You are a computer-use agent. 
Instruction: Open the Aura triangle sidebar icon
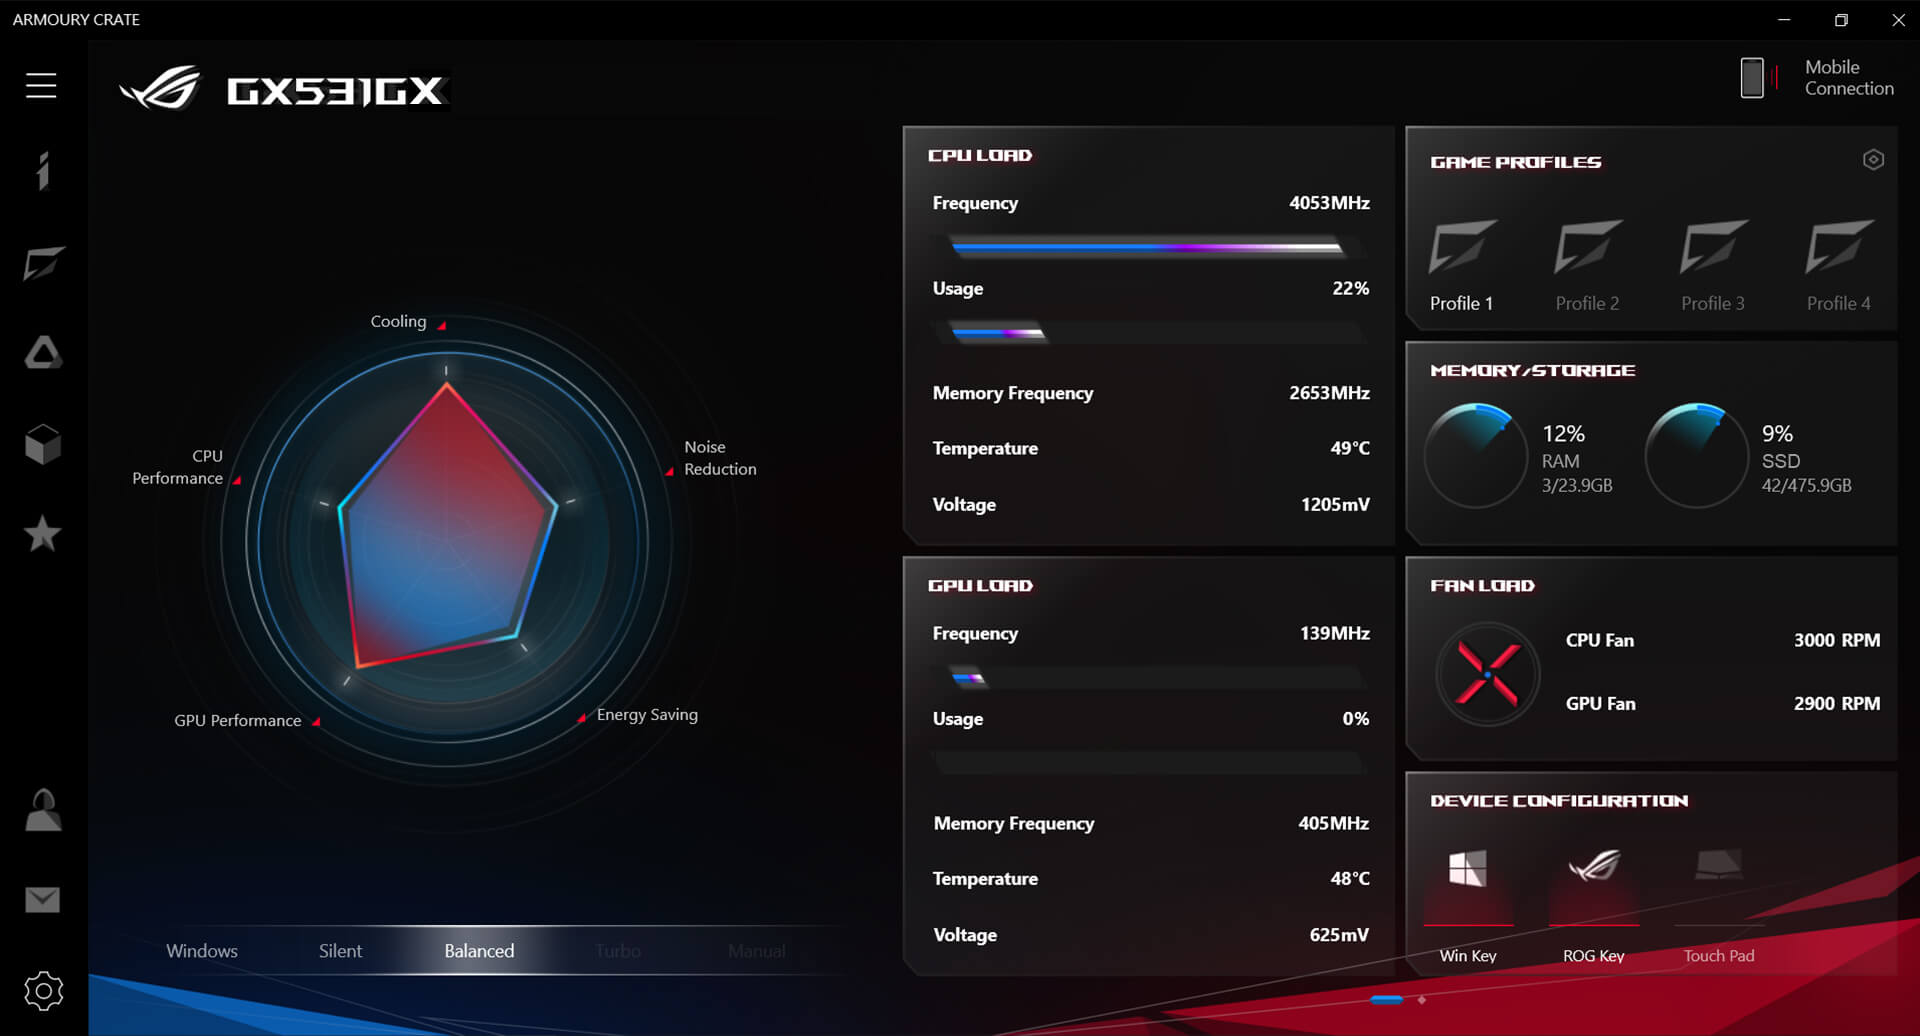pos(43,353)
